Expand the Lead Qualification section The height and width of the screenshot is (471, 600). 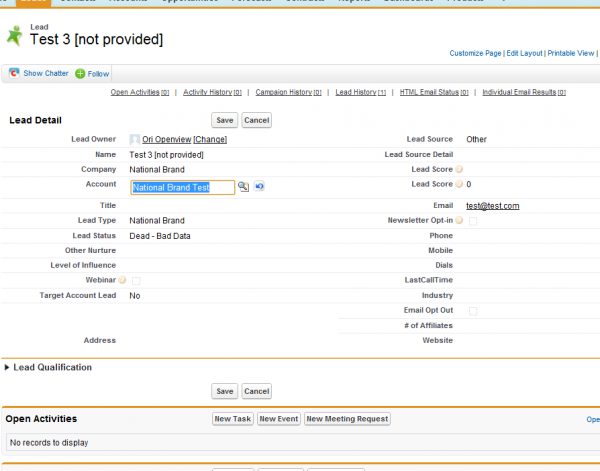tap(7, 367)
